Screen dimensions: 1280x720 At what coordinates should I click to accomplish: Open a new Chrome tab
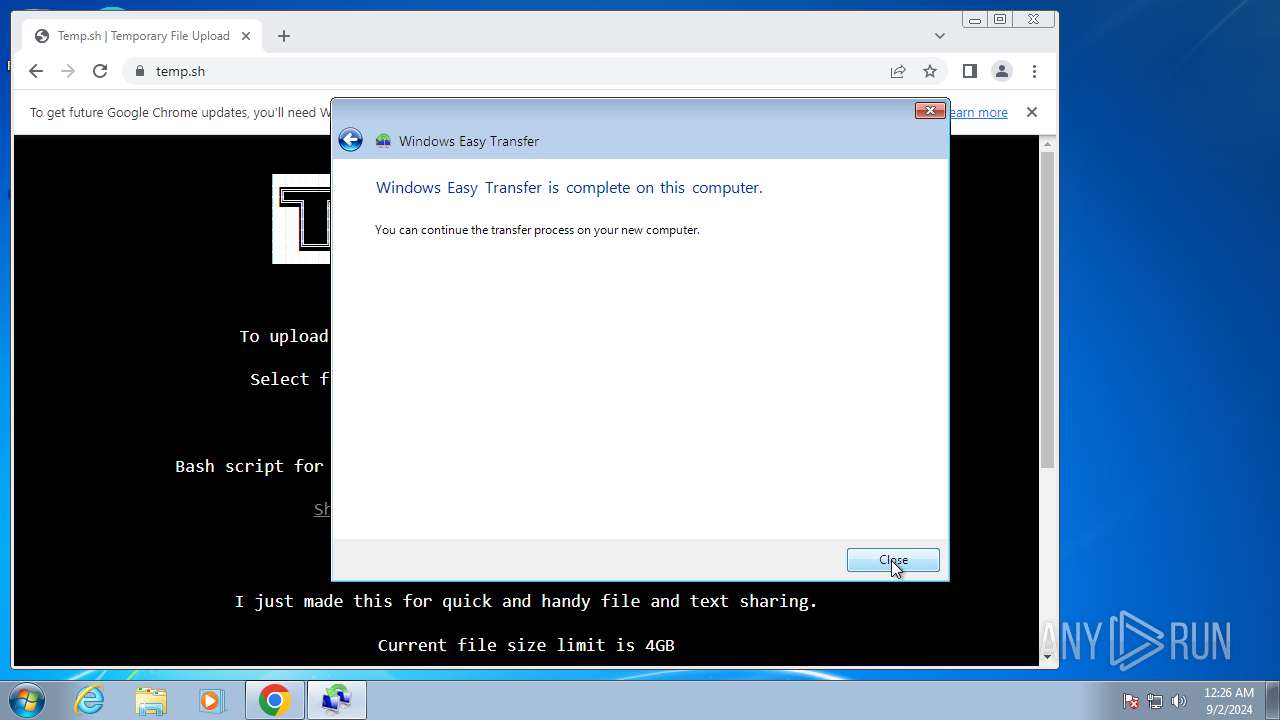click(284, 36)
